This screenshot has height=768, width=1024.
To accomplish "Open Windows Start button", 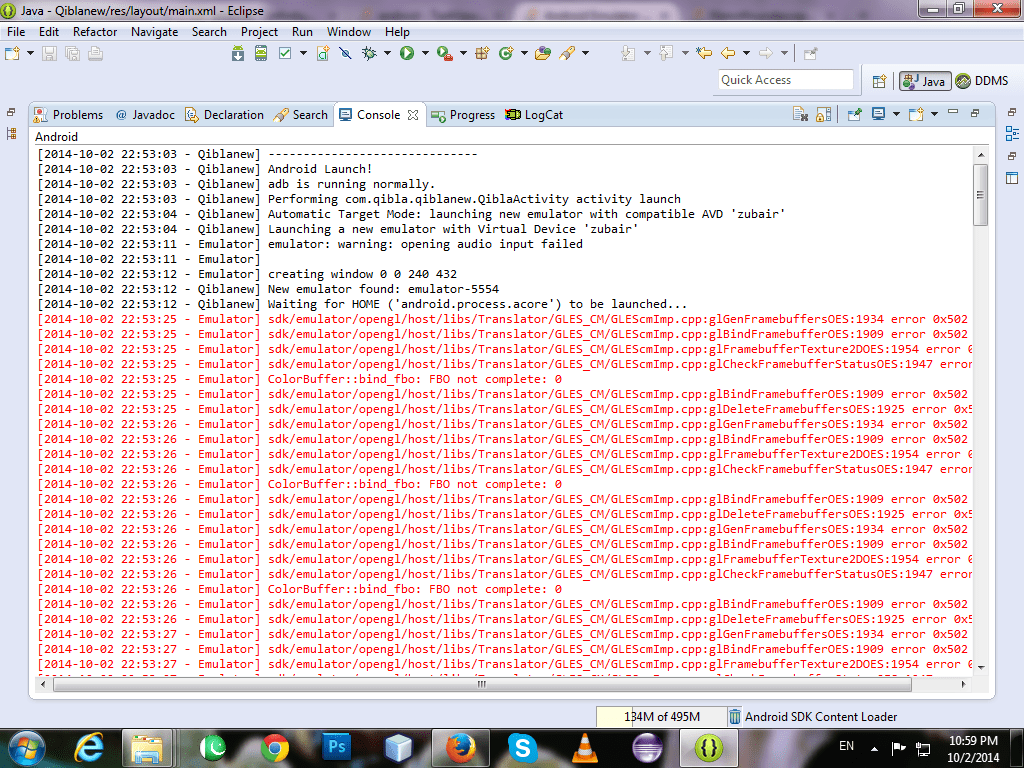I will (x=27, y=748).
